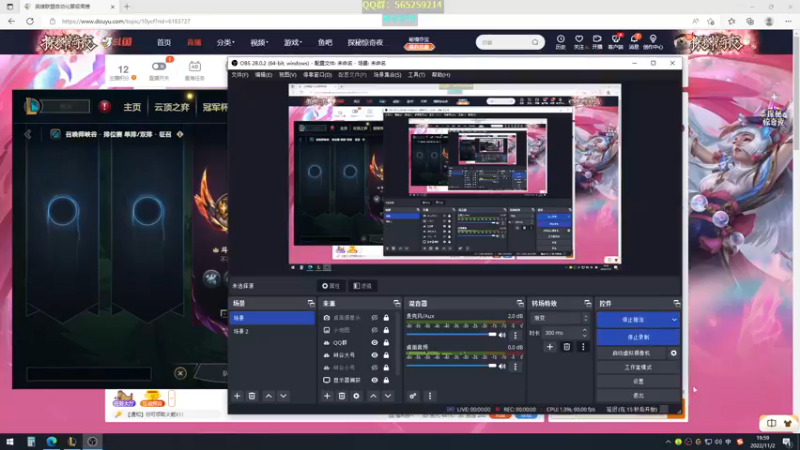800x450 pixels.
Task: Hide the 峡谷大号 source
Action: tap(374, 355)
